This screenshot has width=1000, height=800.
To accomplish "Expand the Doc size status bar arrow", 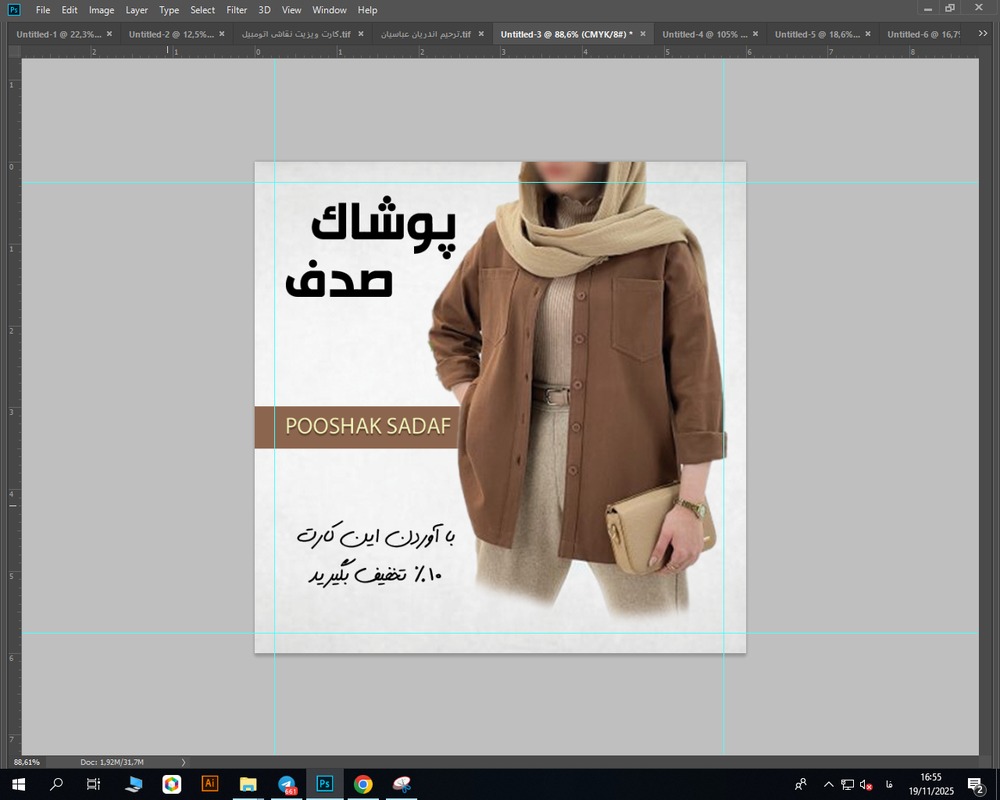I will pyautogui.click(x=183, y=762).
